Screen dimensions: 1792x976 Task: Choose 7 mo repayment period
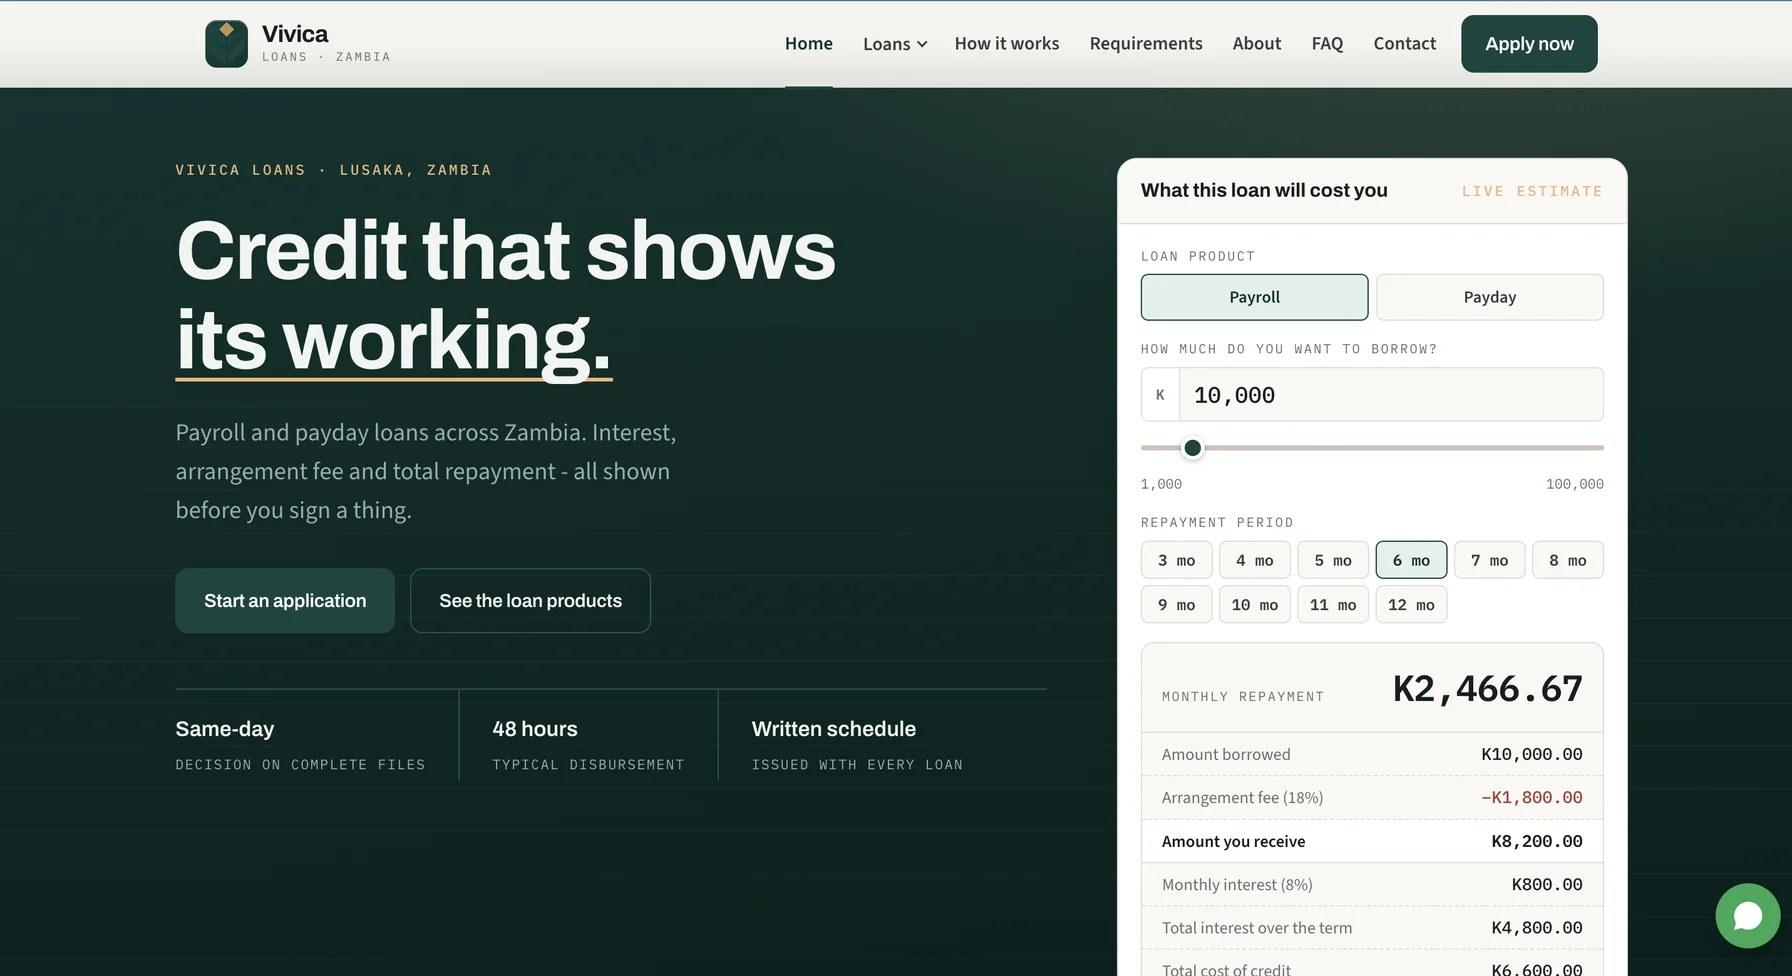1489,560
